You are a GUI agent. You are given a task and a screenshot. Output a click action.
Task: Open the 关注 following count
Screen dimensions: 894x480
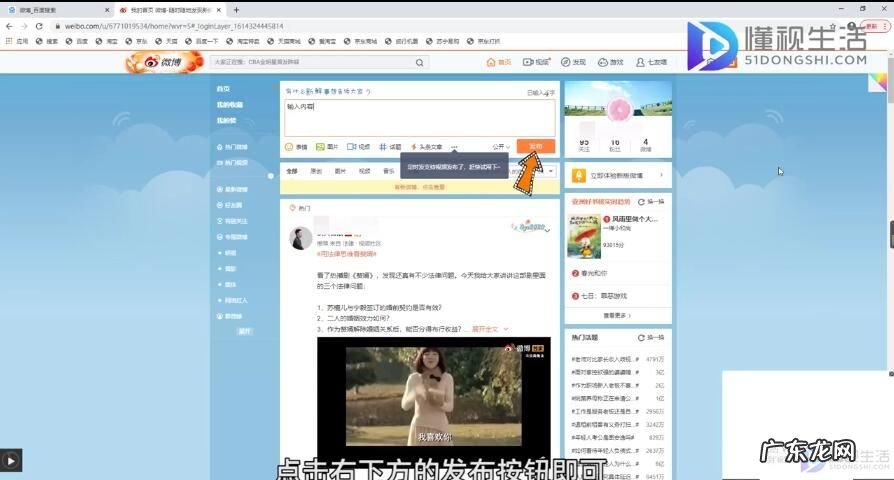click(x=584, y=145)
